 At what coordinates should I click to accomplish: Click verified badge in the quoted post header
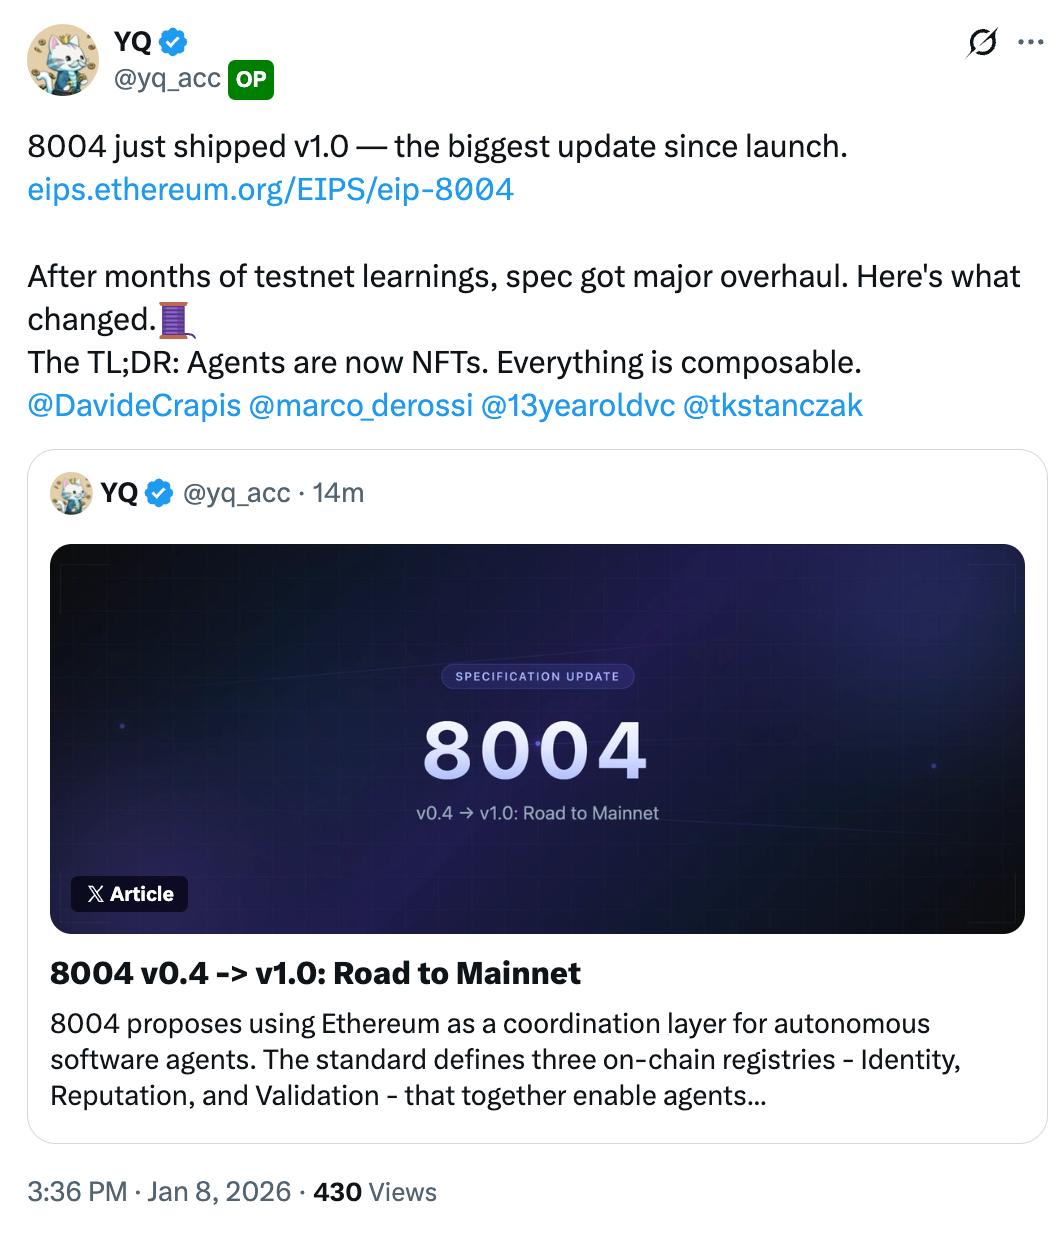pos(160,493)
